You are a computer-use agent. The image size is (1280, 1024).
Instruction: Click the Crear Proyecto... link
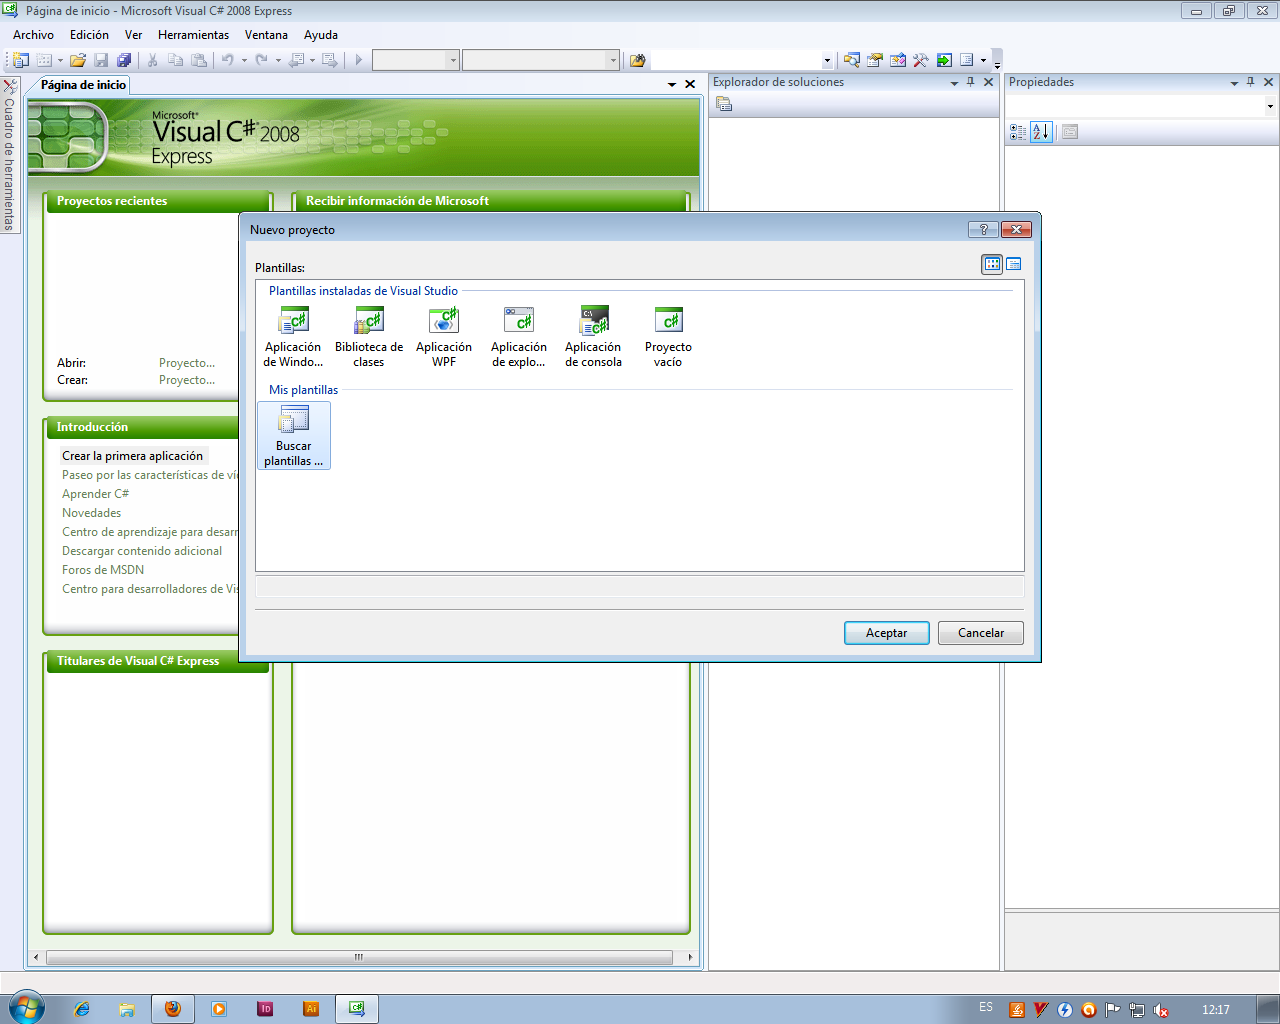(187, 380)
